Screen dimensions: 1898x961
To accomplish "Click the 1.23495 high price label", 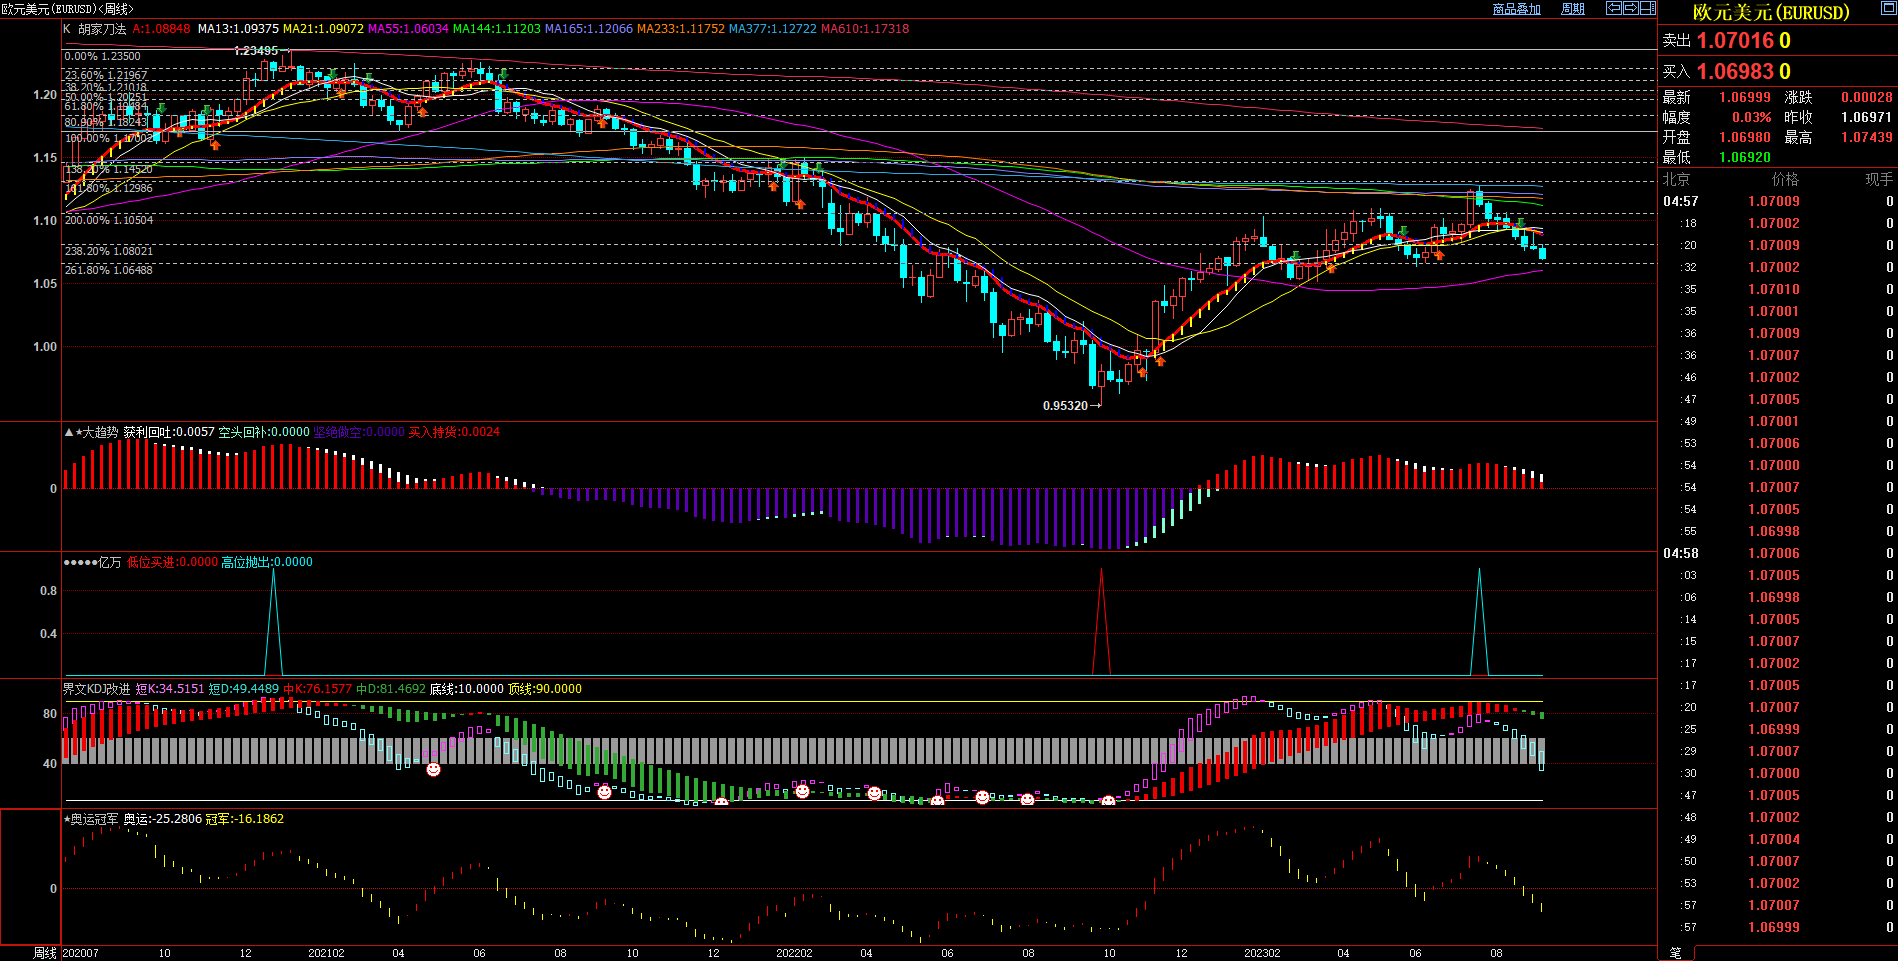I will (256, 51).
